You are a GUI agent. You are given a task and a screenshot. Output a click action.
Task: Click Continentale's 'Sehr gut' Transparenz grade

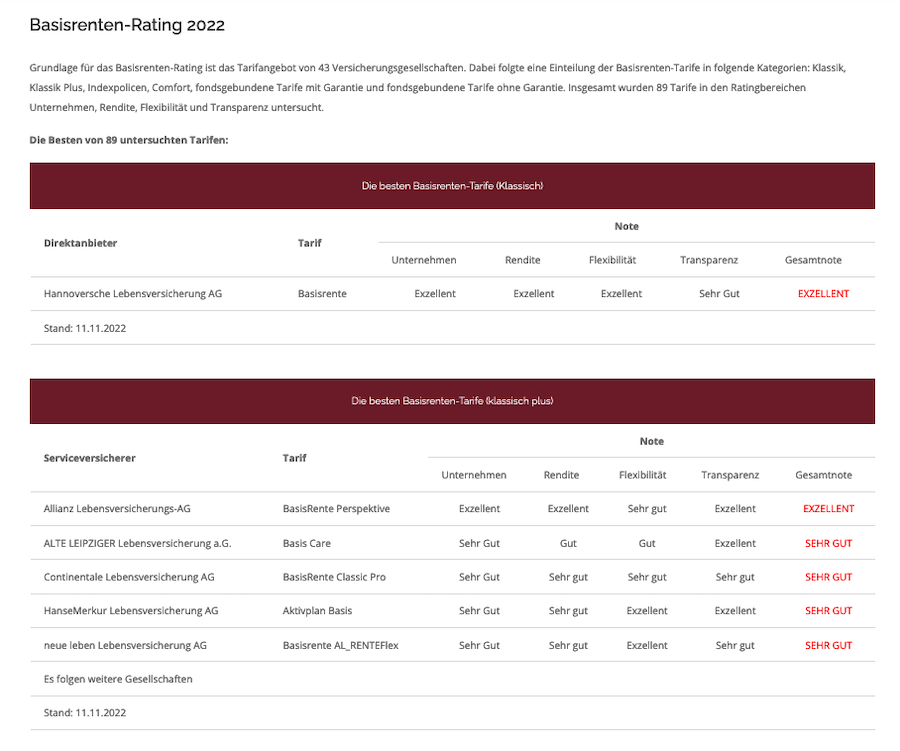click(735, 577)
